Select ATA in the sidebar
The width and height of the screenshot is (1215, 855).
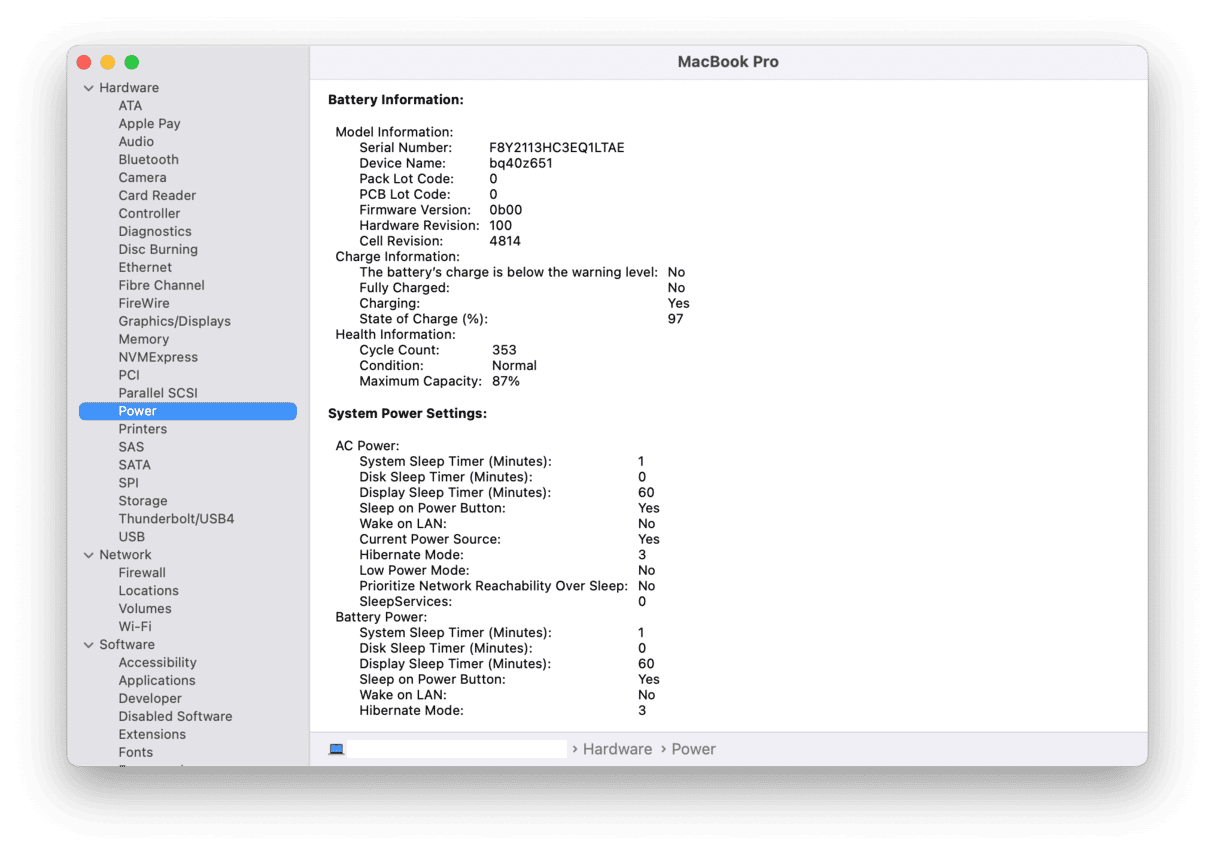tap(130, 106)
